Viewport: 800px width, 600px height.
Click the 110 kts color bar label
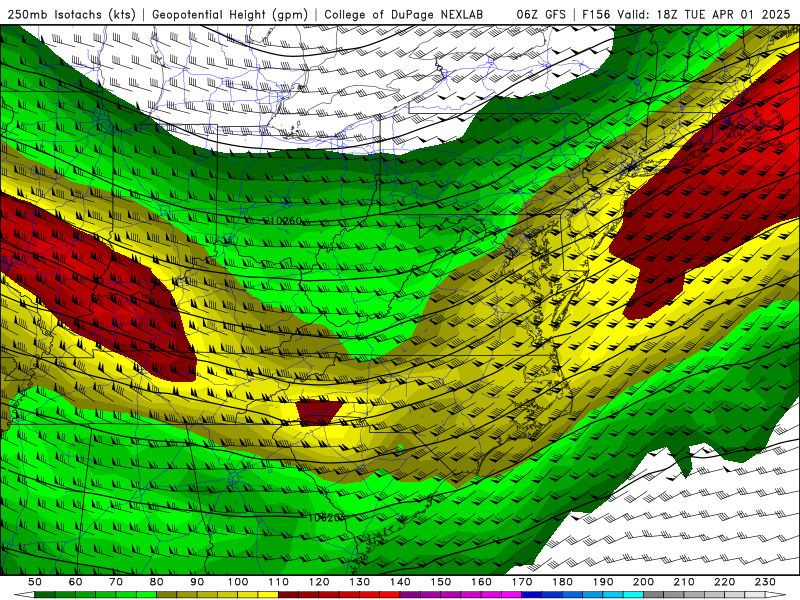click(x=279, y=582)
